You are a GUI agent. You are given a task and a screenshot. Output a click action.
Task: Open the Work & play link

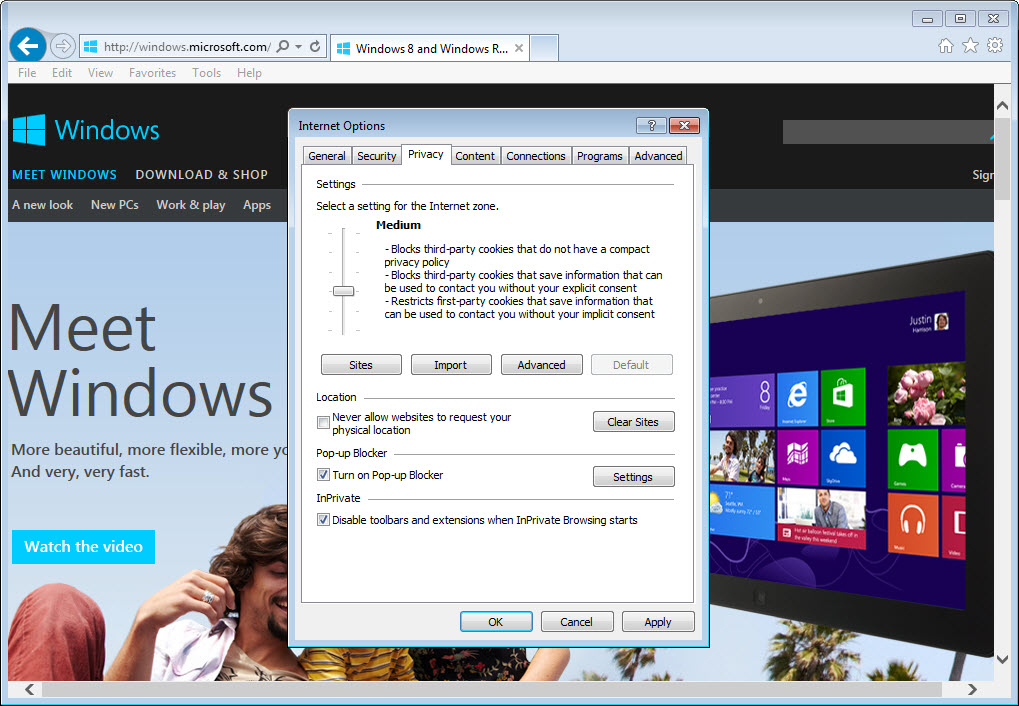(190, 205)
